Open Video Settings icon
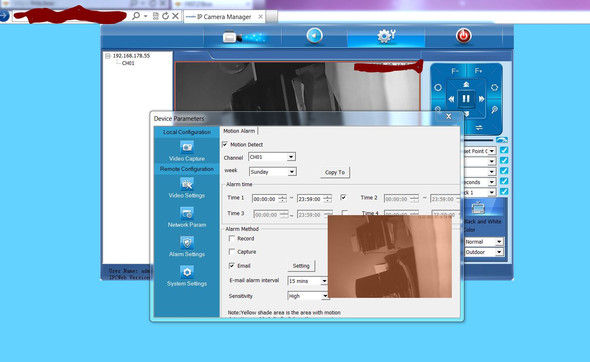Image resolution: width=590 pixels, height=362 pixels. tap(187, 184)
